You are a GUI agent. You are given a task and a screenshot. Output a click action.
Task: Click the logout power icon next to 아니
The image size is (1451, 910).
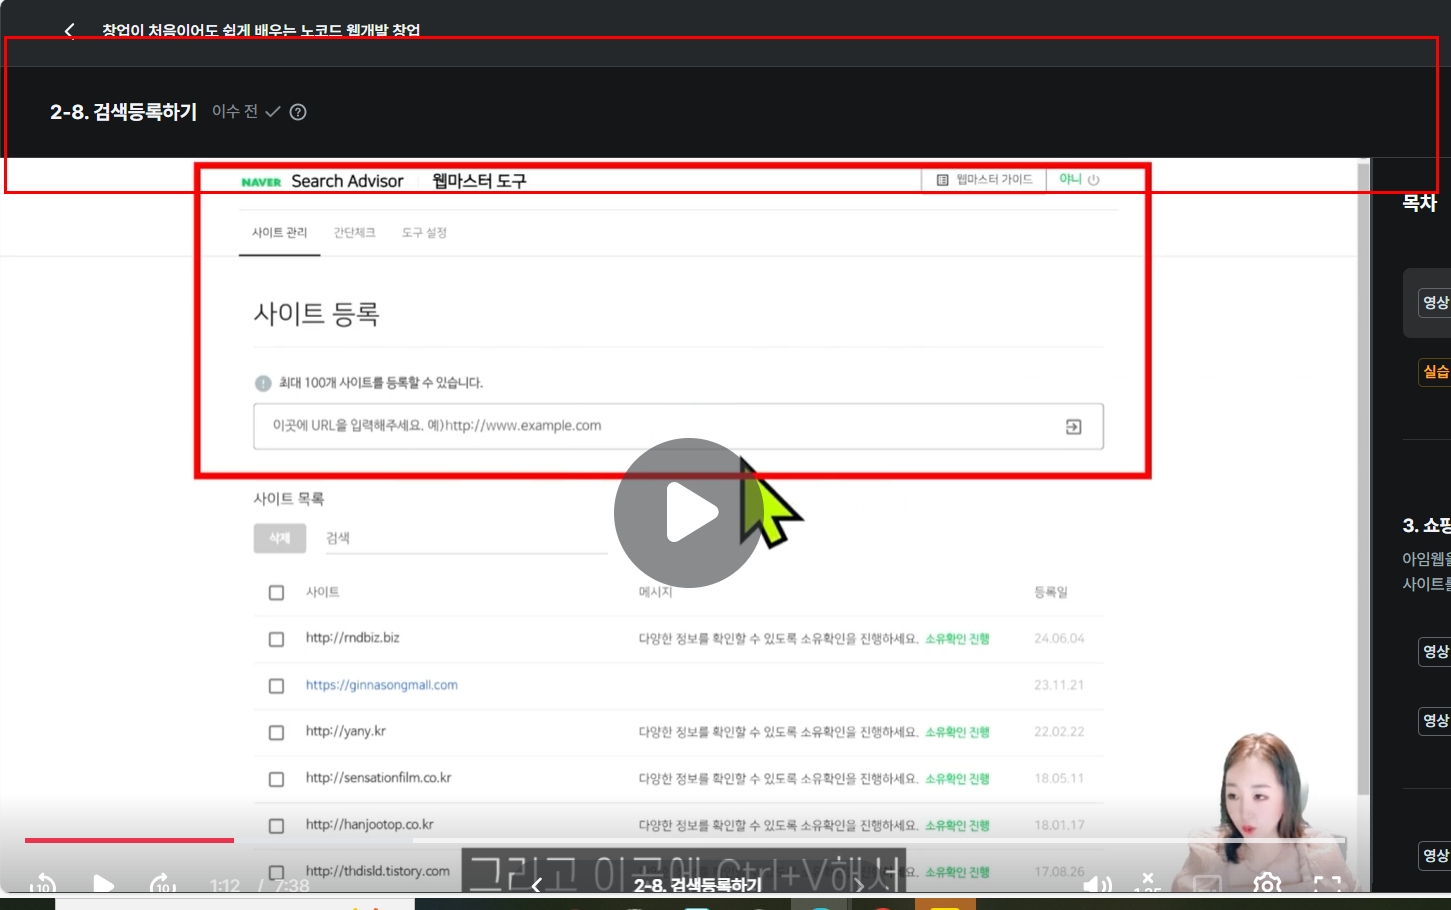click(1093, 180)
